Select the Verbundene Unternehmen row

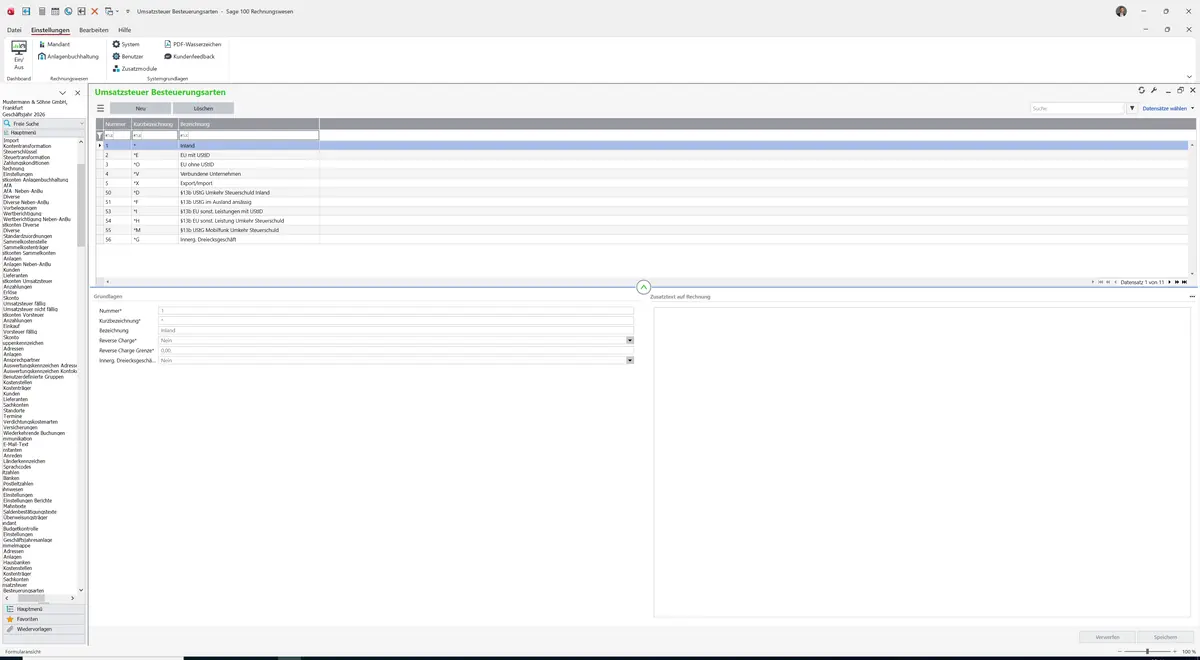point(642,174)
